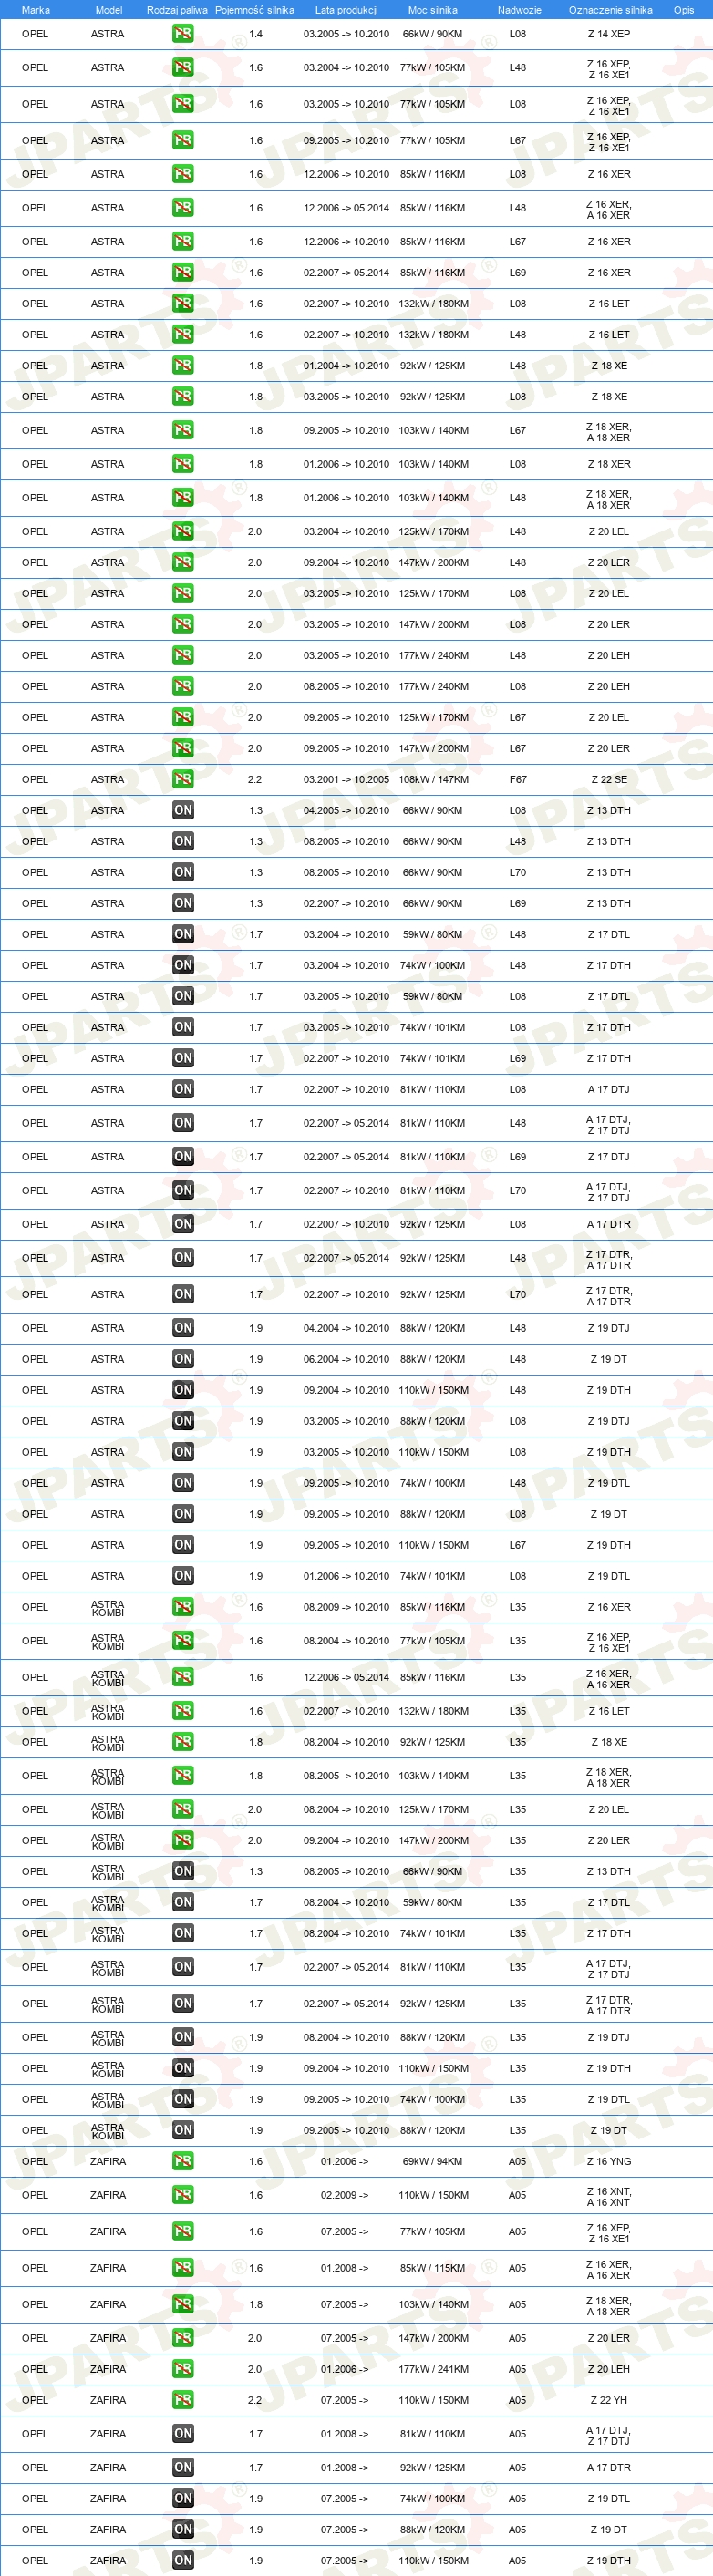The image size is (713, 2576).
Task: Select the PB icon in the Zafira Z 18 XER row
Action: click(183, 2304)
